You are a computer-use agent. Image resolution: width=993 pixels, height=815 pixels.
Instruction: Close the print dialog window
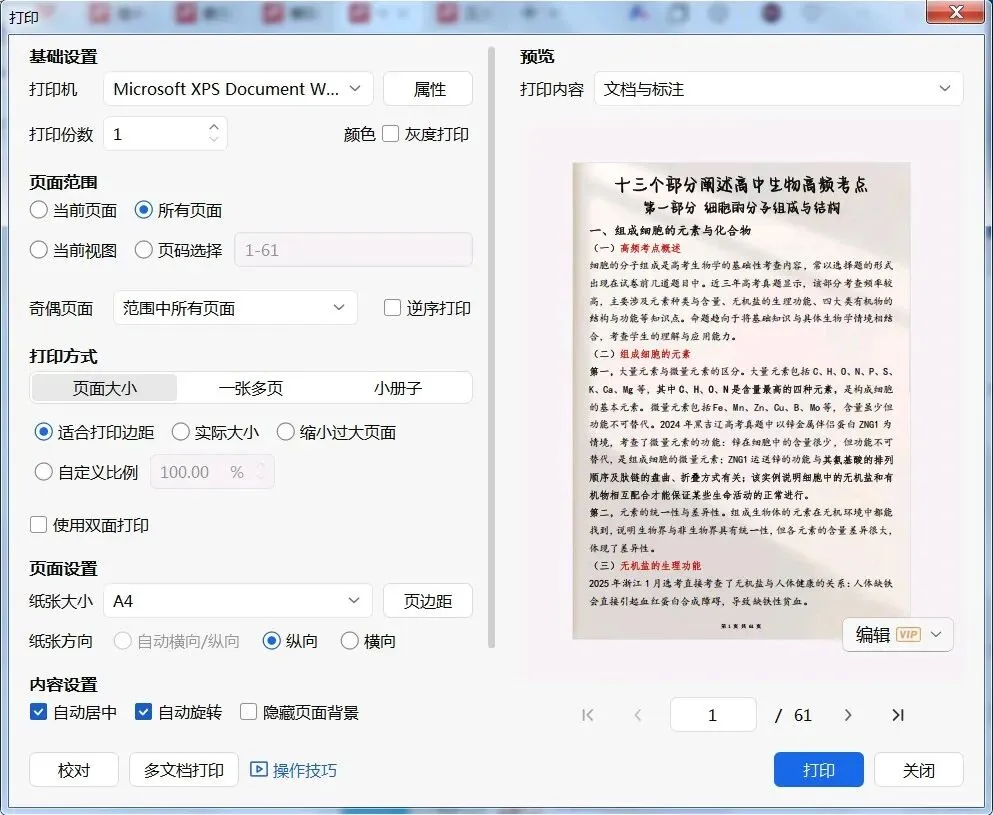[x=957, y=11]
